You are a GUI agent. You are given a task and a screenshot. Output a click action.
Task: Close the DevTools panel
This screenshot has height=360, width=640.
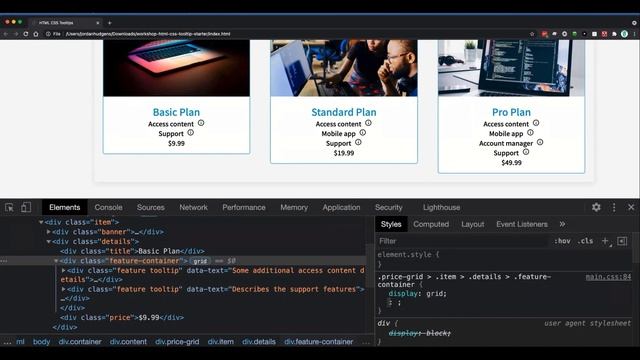coord(631,207)
